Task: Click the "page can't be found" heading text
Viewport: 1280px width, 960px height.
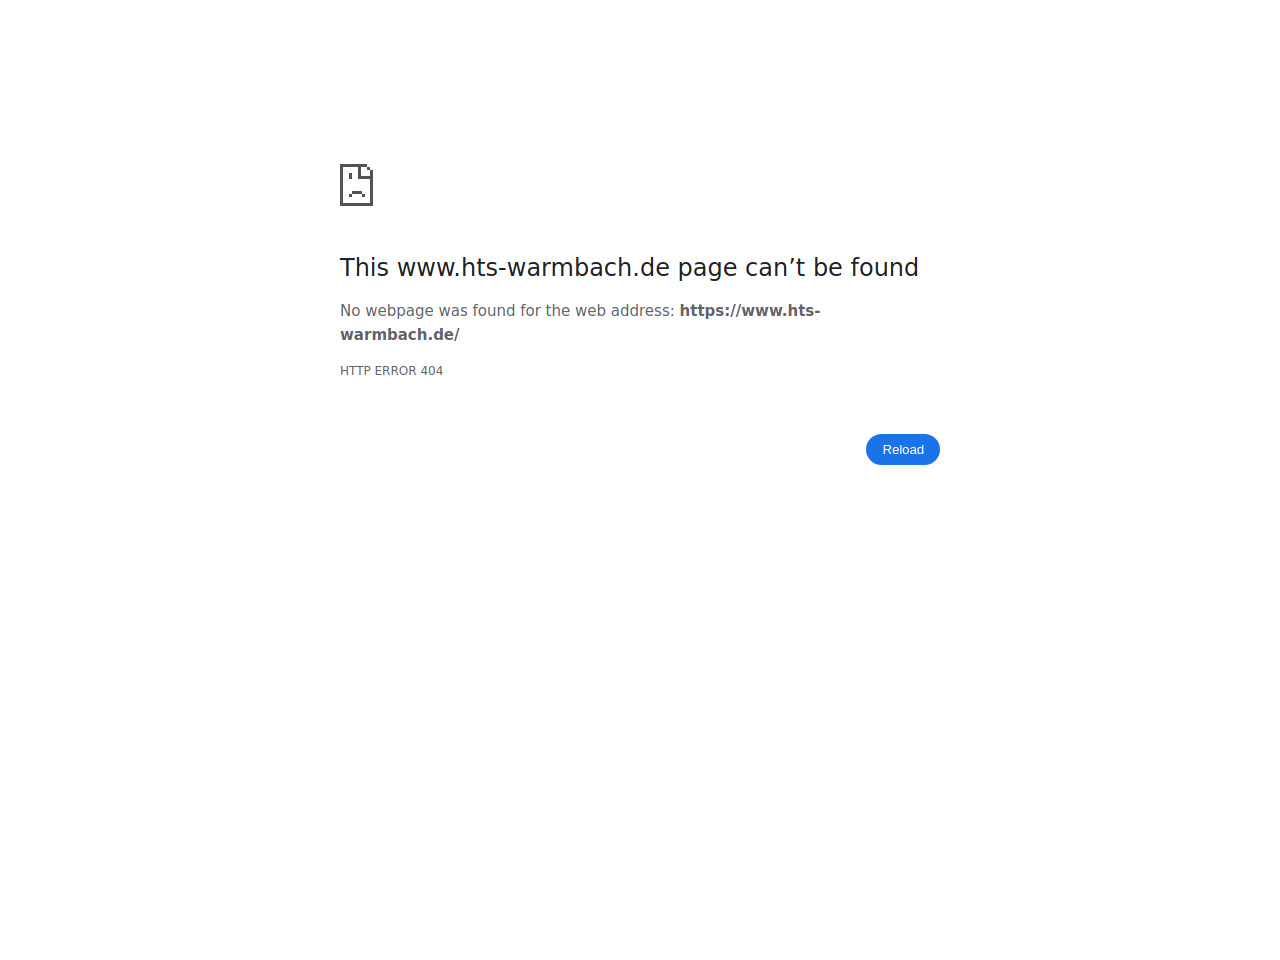Action: click(x=798, y=268)
